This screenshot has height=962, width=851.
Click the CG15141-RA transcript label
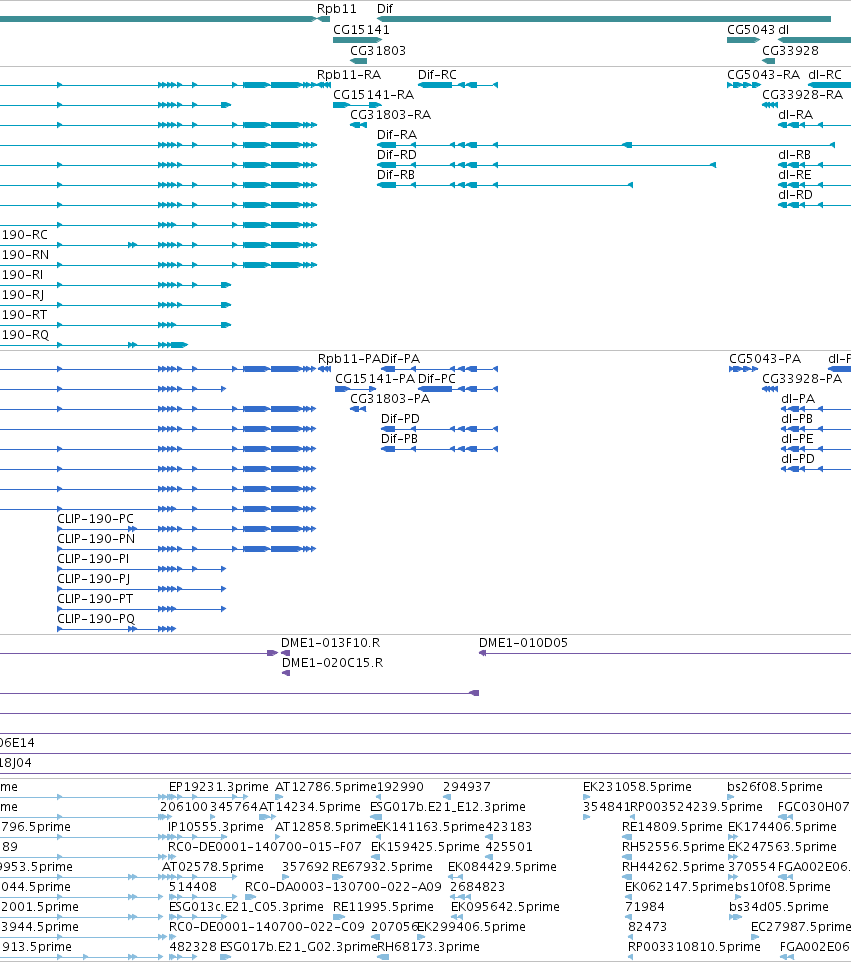373,94
